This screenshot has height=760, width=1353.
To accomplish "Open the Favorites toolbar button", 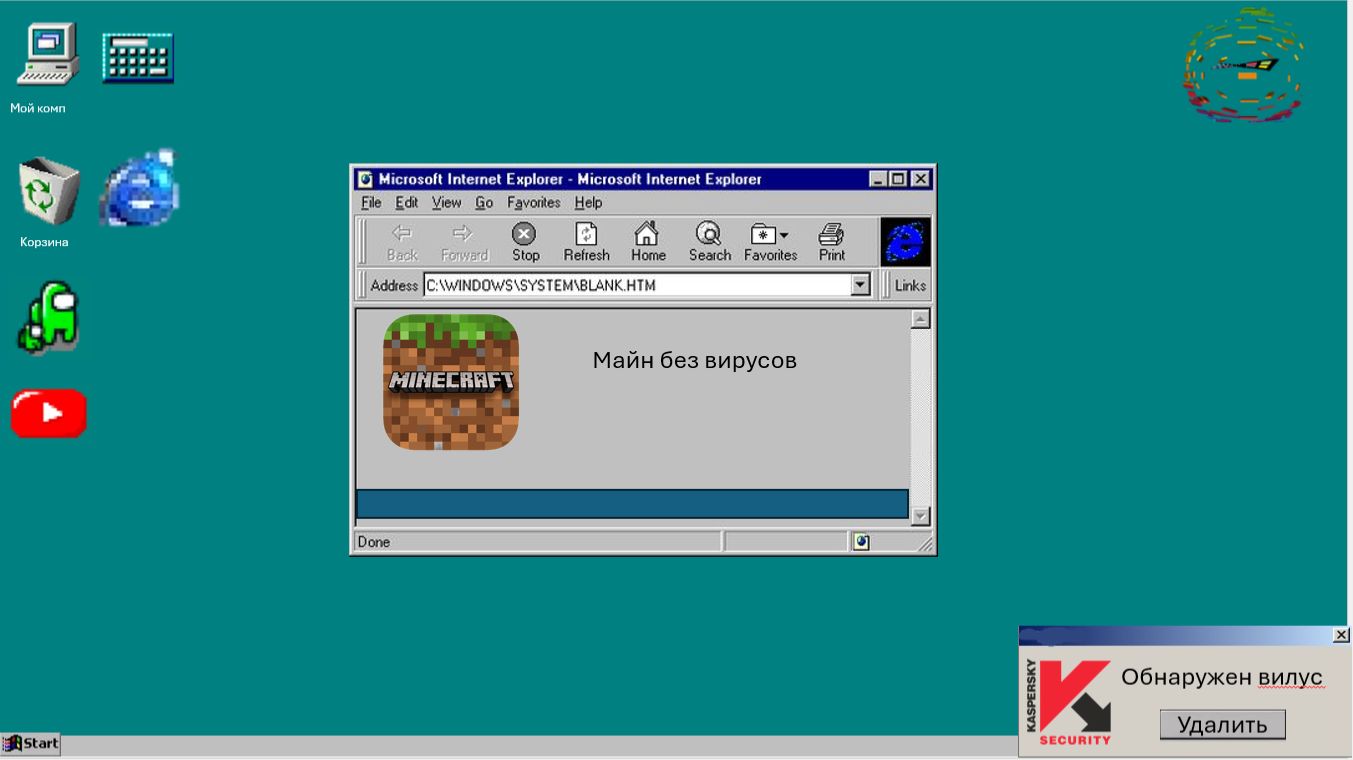I will coord(770,243).
